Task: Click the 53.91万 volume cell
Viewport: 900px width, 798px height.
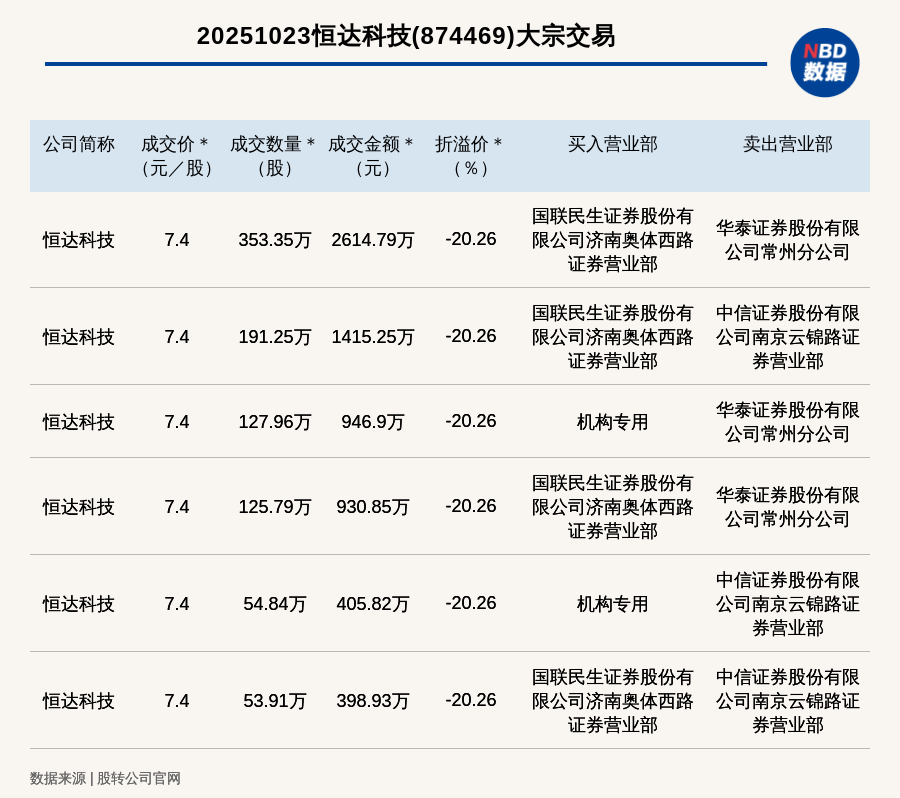Action: click(x=274, y=701)
